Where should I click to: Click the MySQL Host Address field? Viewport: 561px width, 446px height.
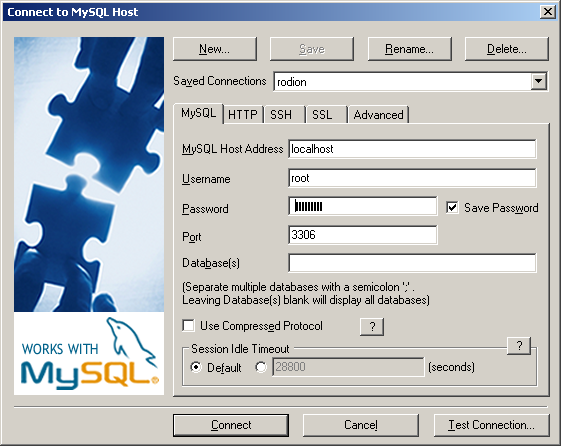pyautogui.click(x=412, y=149)
